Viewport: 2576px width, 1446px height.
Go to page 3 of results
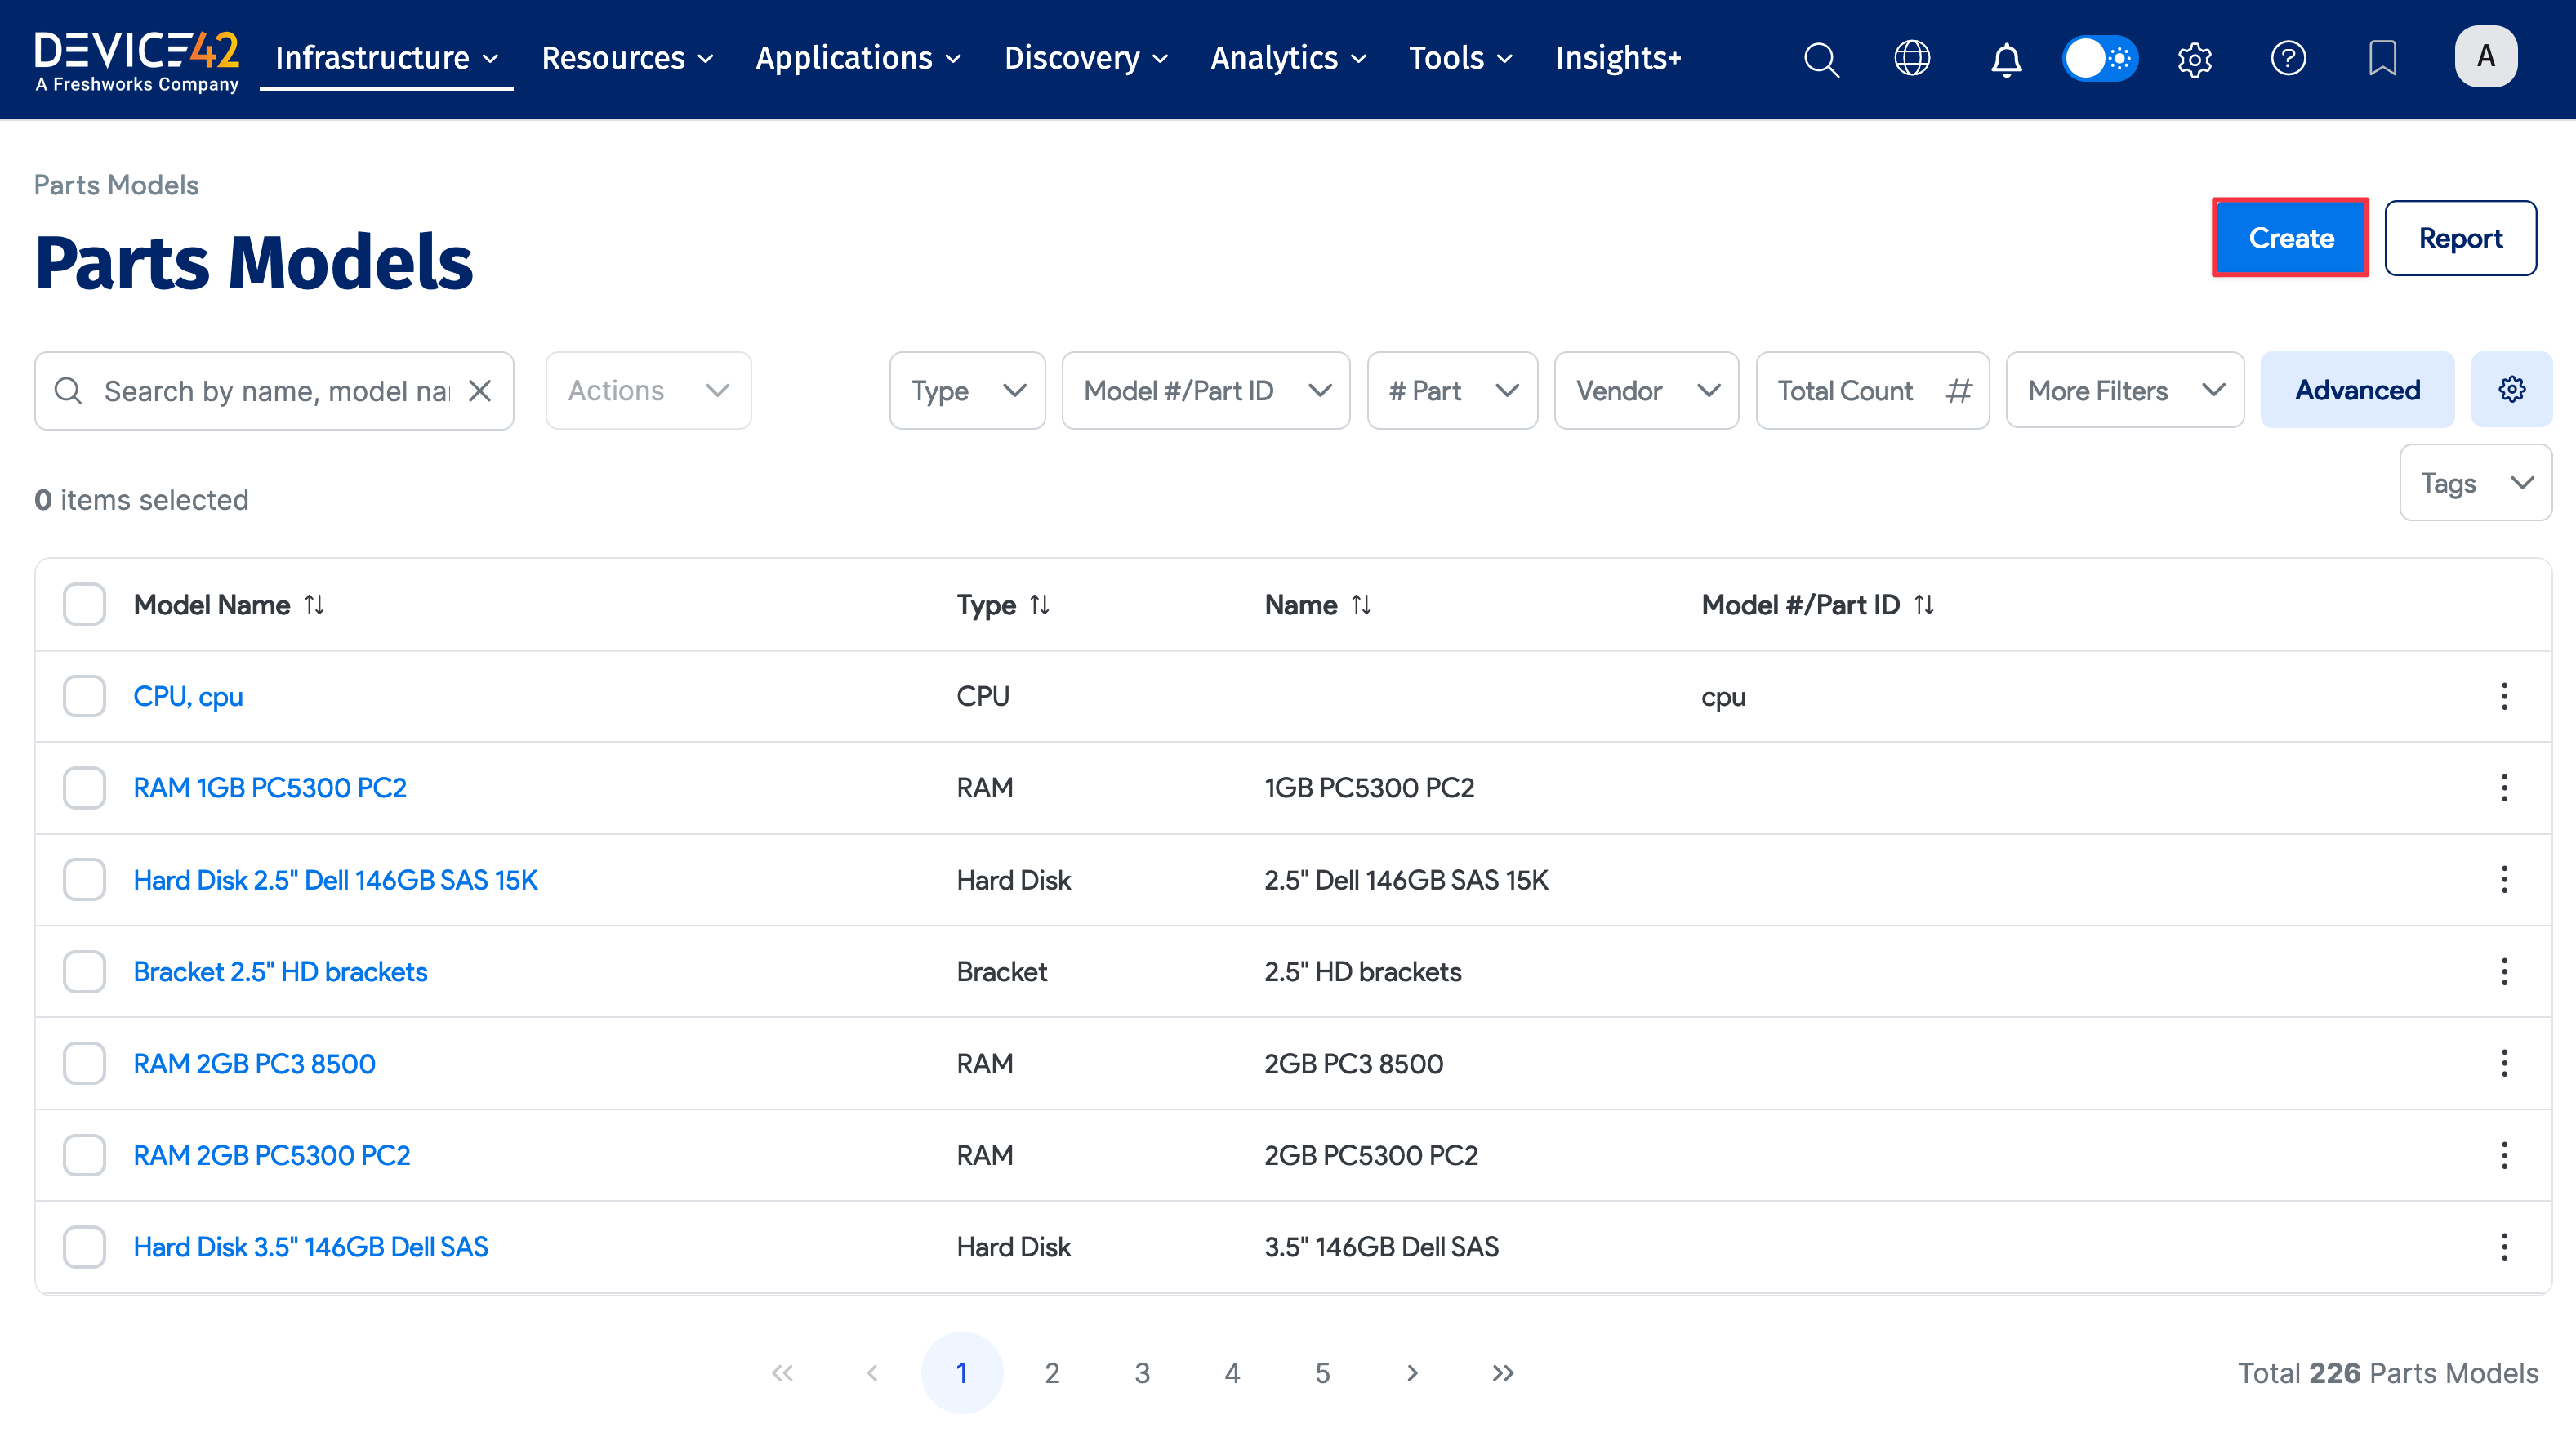coord(1142,1373)
